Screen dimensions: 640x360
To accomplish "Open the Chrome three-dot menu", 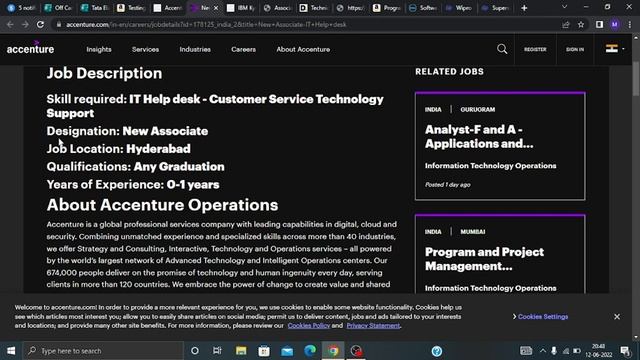I will coord(630,24).
